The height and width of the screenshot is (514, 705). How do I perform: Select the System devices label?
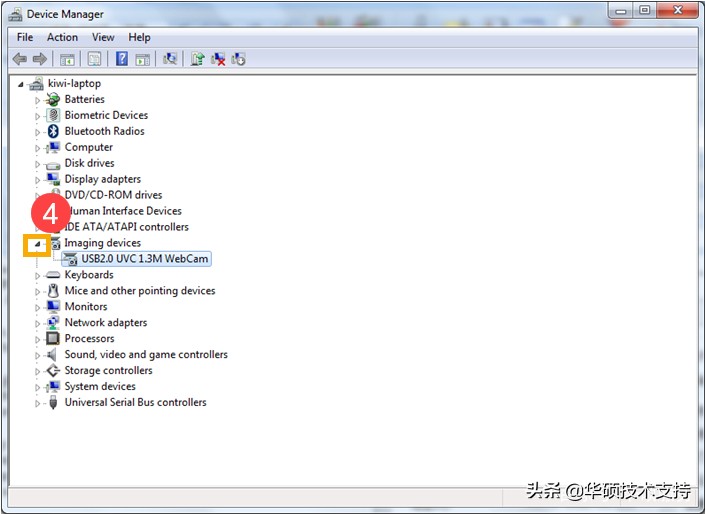(100, 386)
